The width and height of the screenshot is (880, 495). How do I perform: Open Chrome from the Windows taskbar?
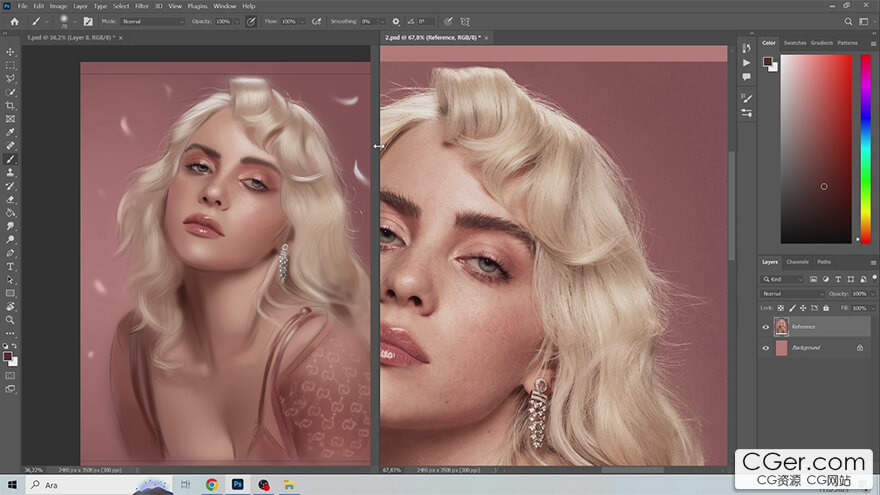[212, 484]
